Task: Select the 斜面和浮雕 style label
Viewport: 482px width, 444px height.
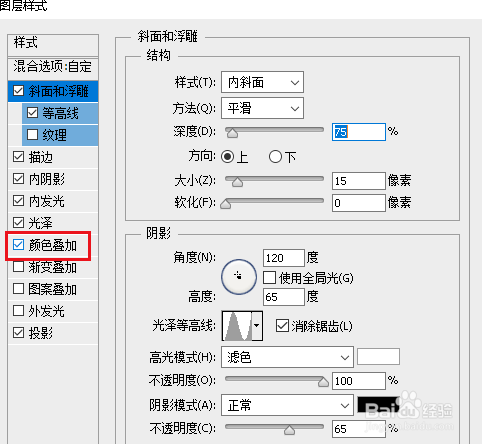Action: tap(59, 91)
